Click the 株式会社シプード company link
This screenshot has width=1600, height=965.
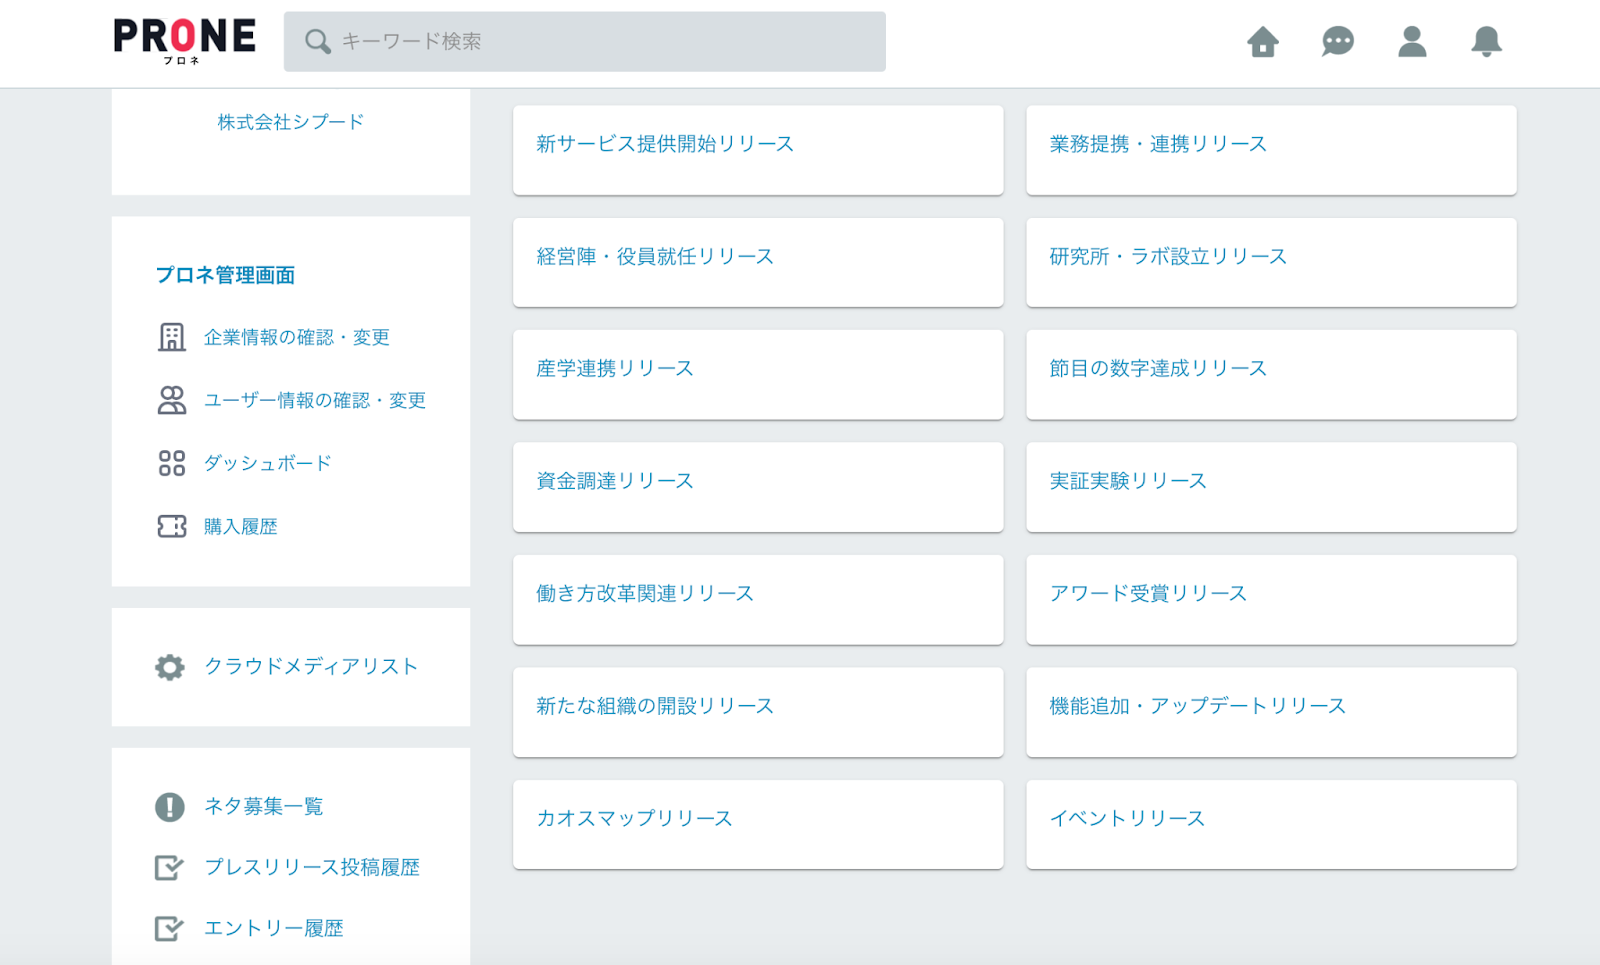291,122
